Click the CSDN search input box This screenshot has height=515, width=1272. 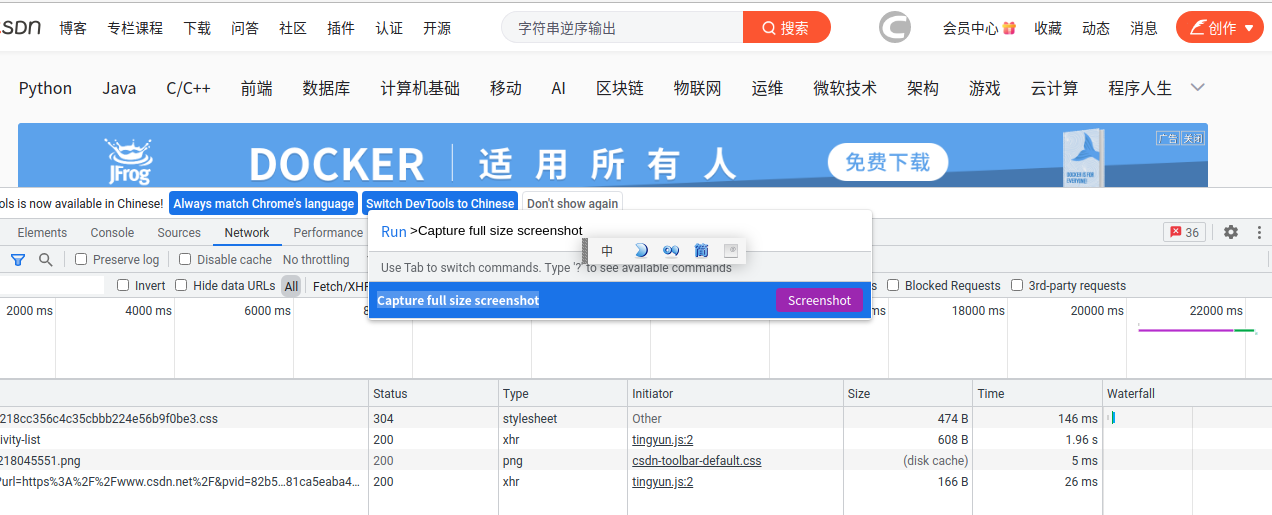click(622, 28)
